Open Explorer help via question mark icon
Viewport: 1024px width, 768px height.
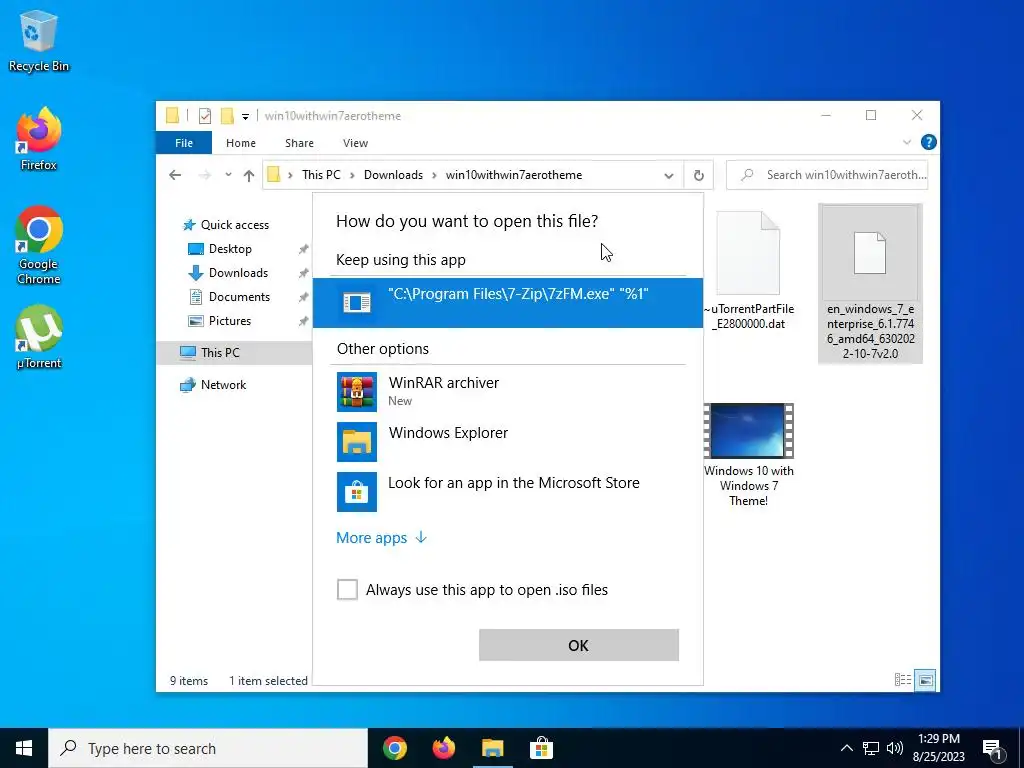tap(928, 142)
